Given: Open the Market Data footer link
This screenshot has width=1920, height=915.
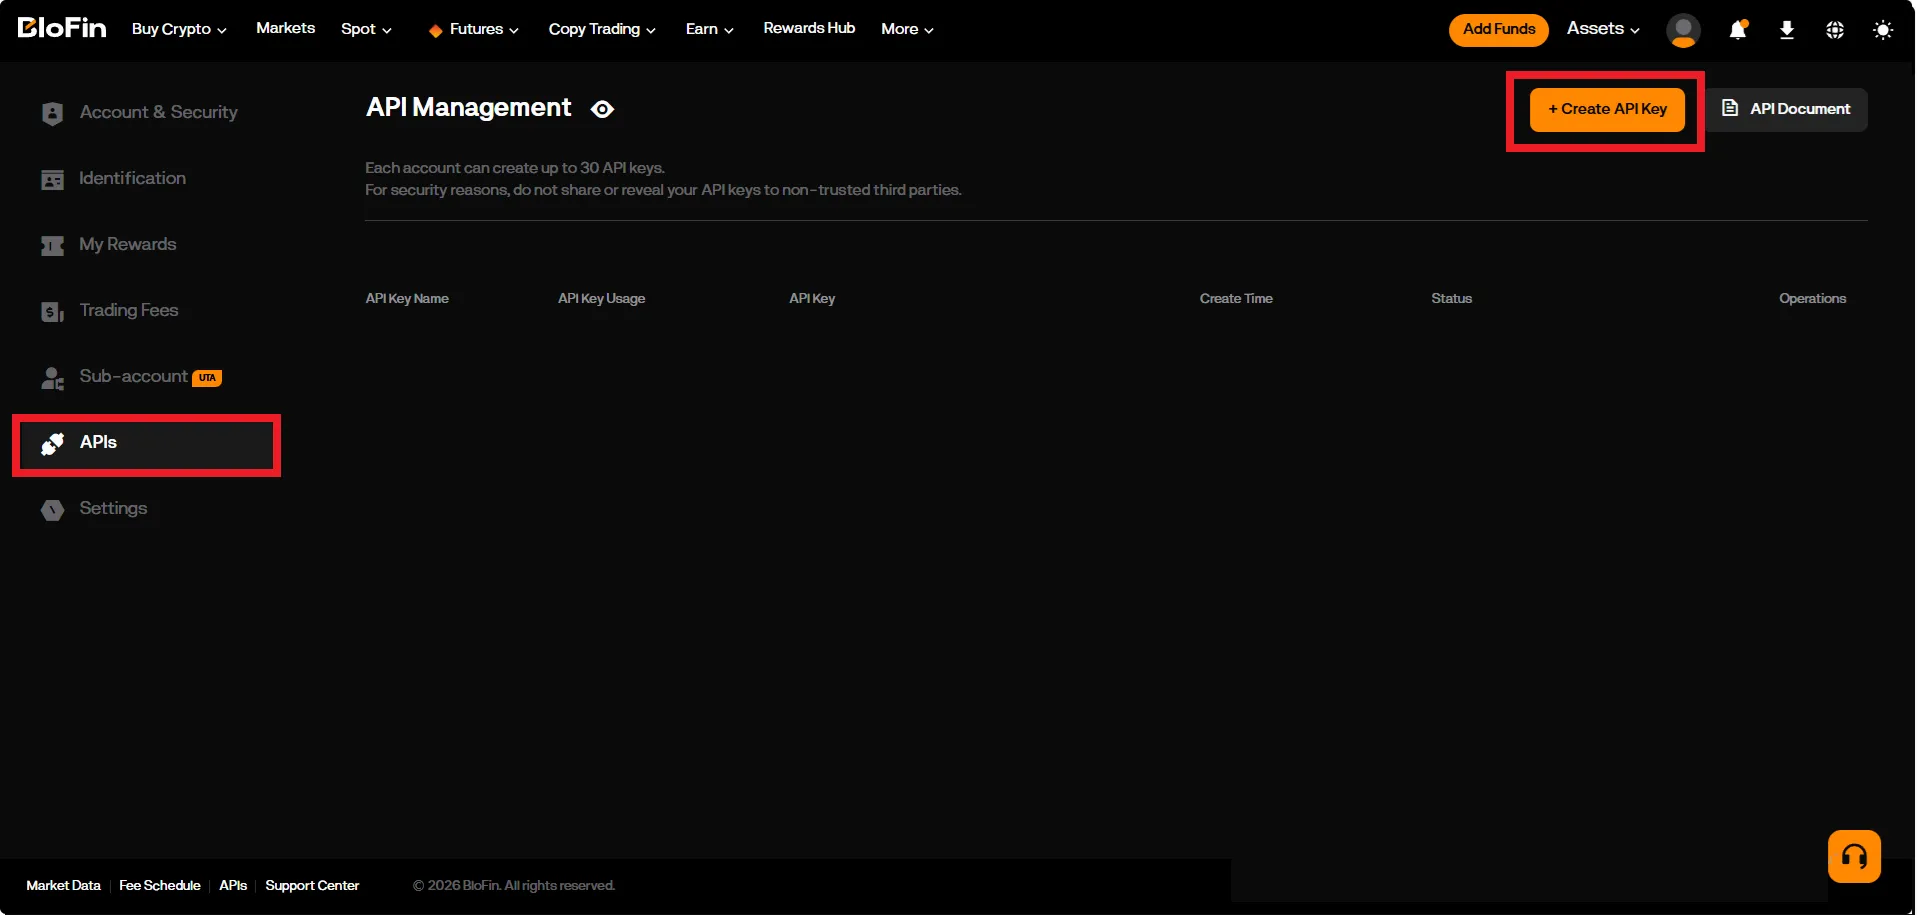Looking at the screenshot, I should [63, 885].
